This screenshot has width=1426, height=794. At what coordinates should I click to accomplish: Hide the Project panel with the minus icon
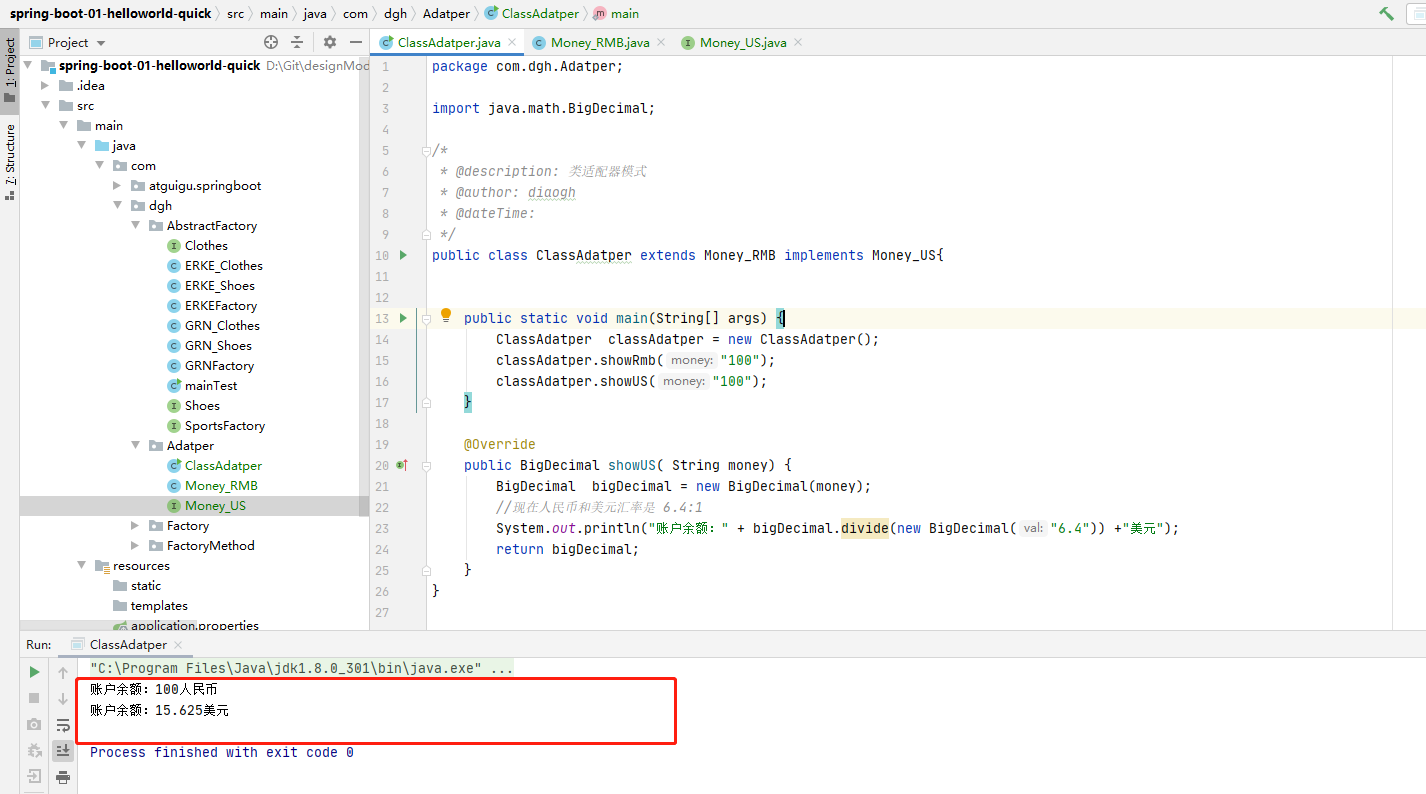tap(356, 42)
